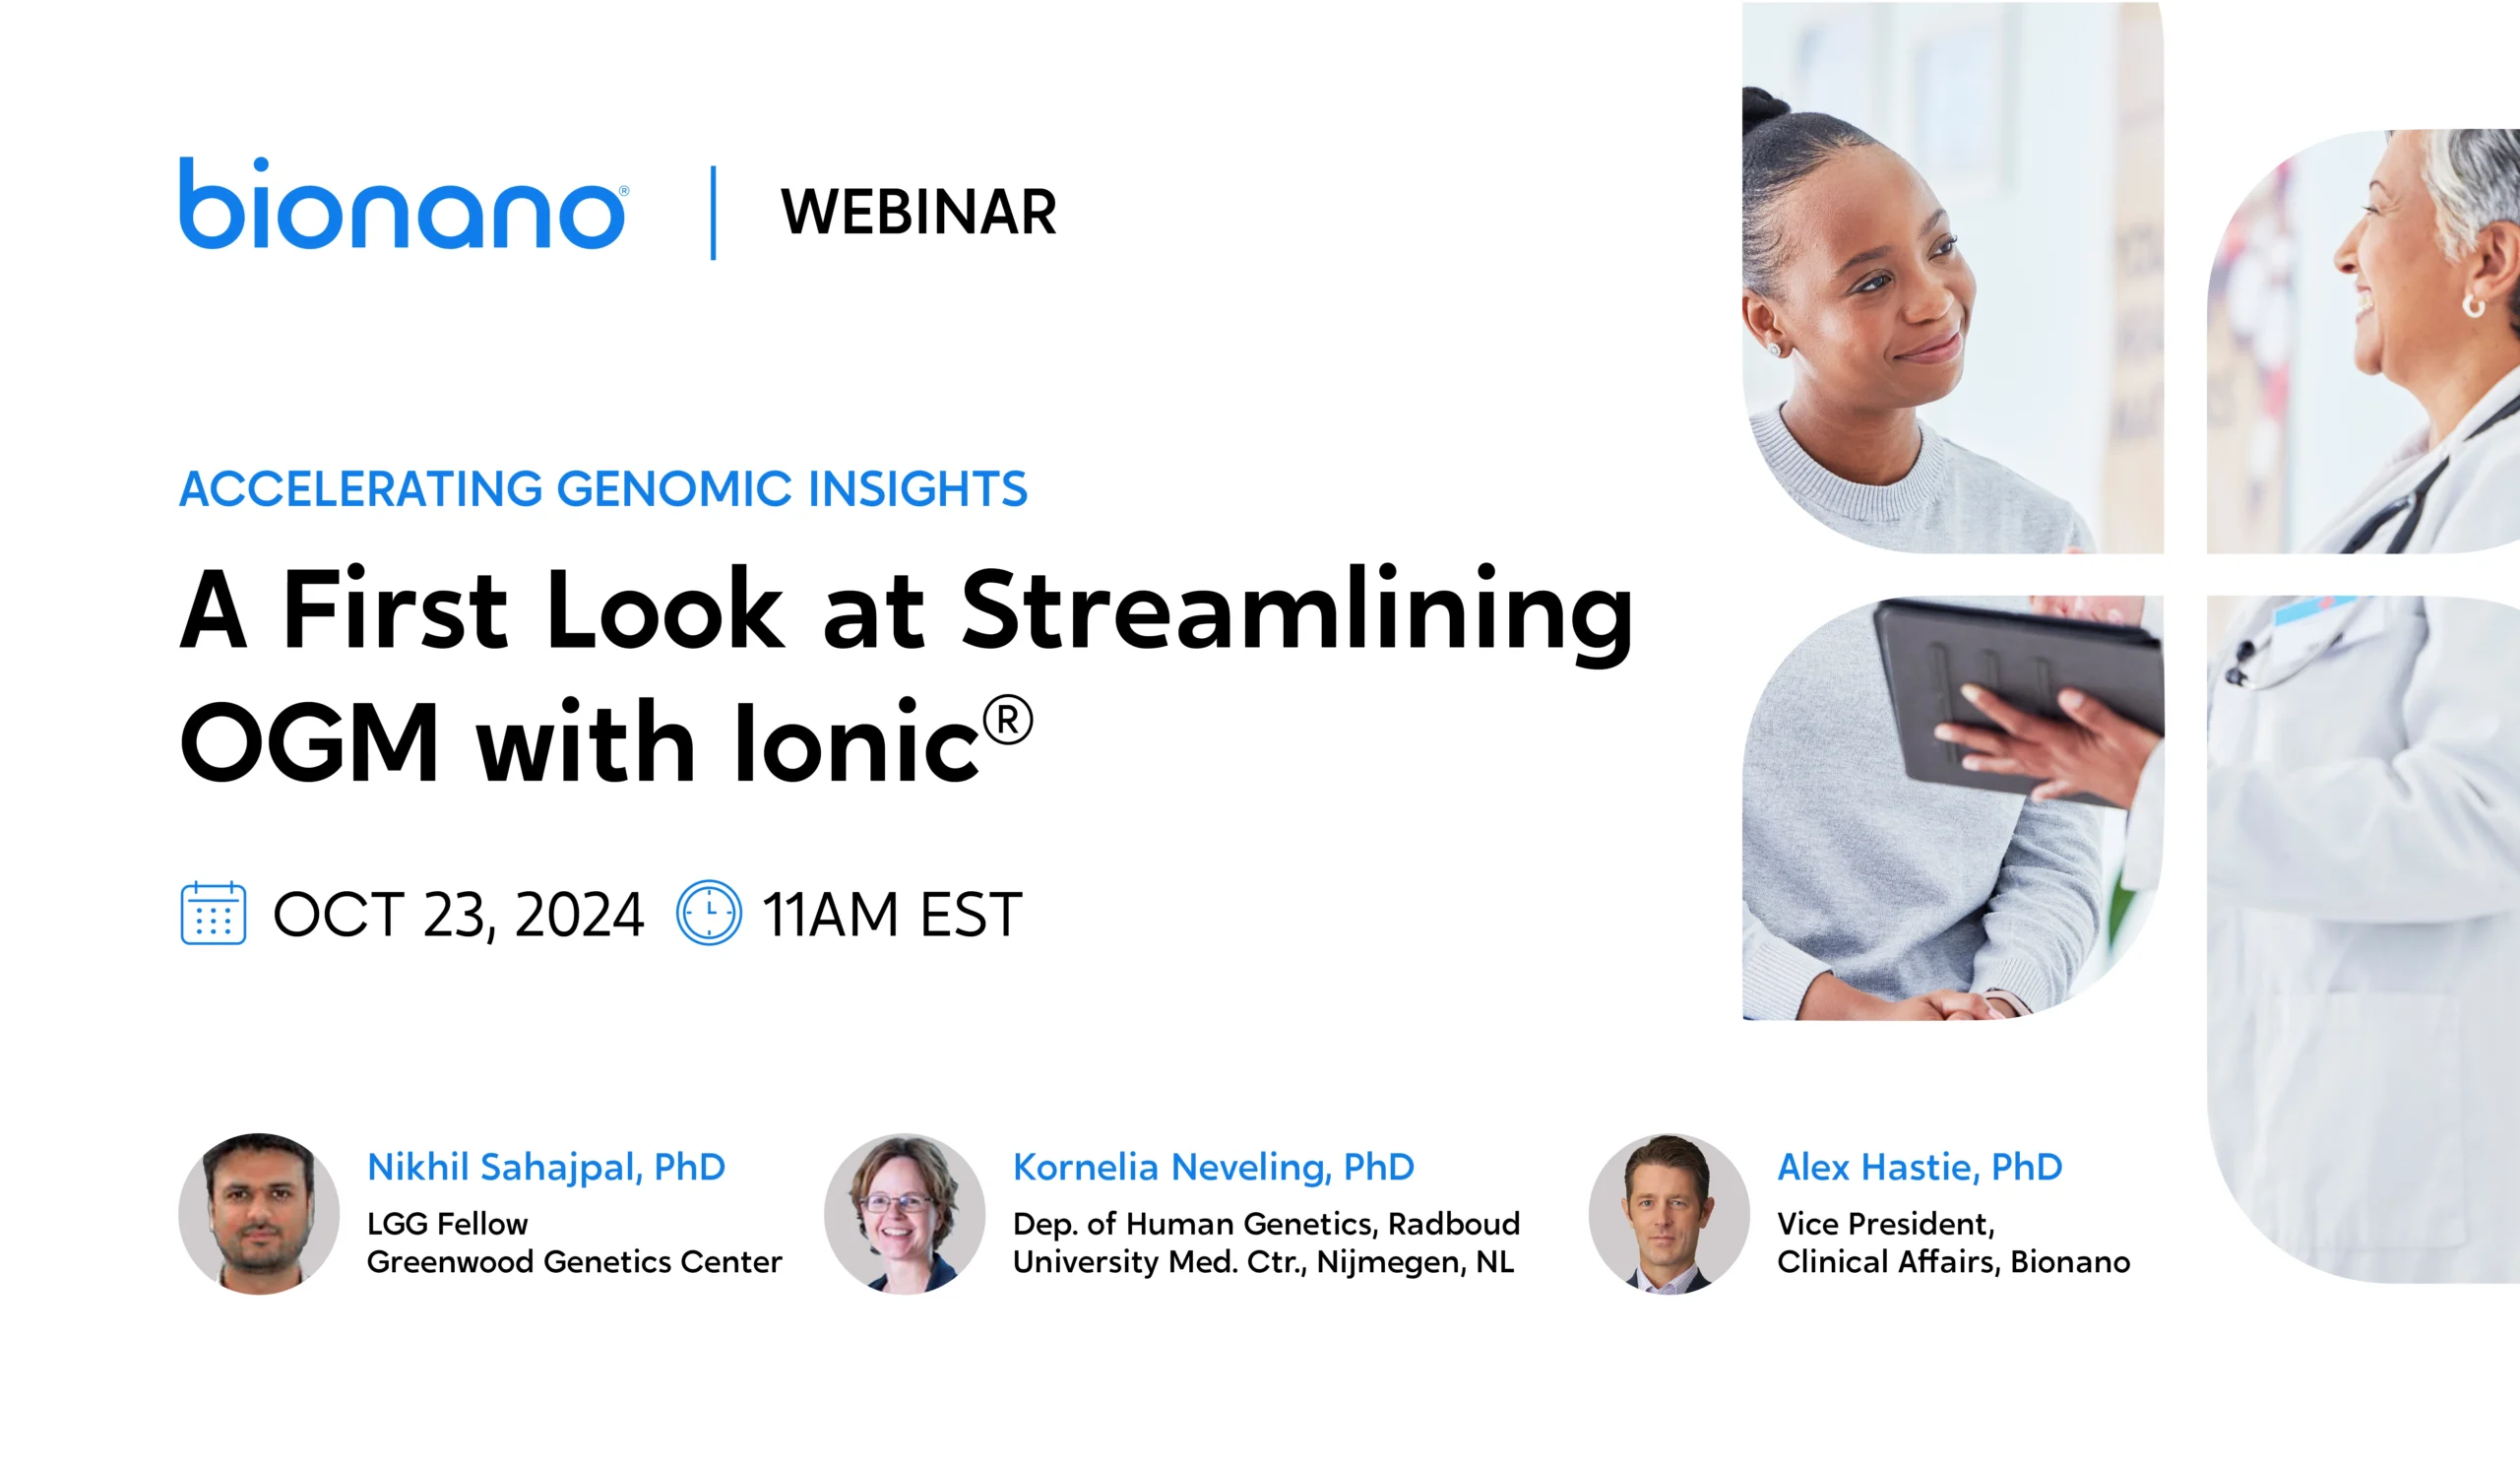
Task: Click the name Alex Hastie, PhD
Action: pos(1919,1168)
